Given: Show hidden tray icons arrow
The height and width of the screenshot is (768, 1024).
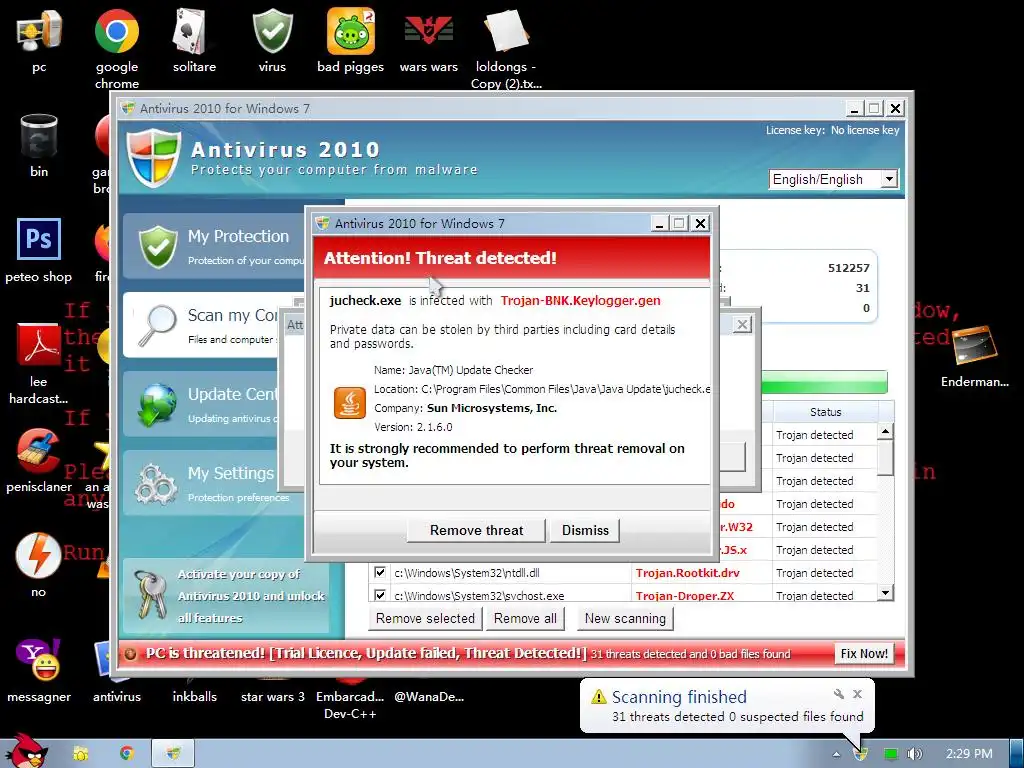Looking at the screenshot, I should (837, 754).
